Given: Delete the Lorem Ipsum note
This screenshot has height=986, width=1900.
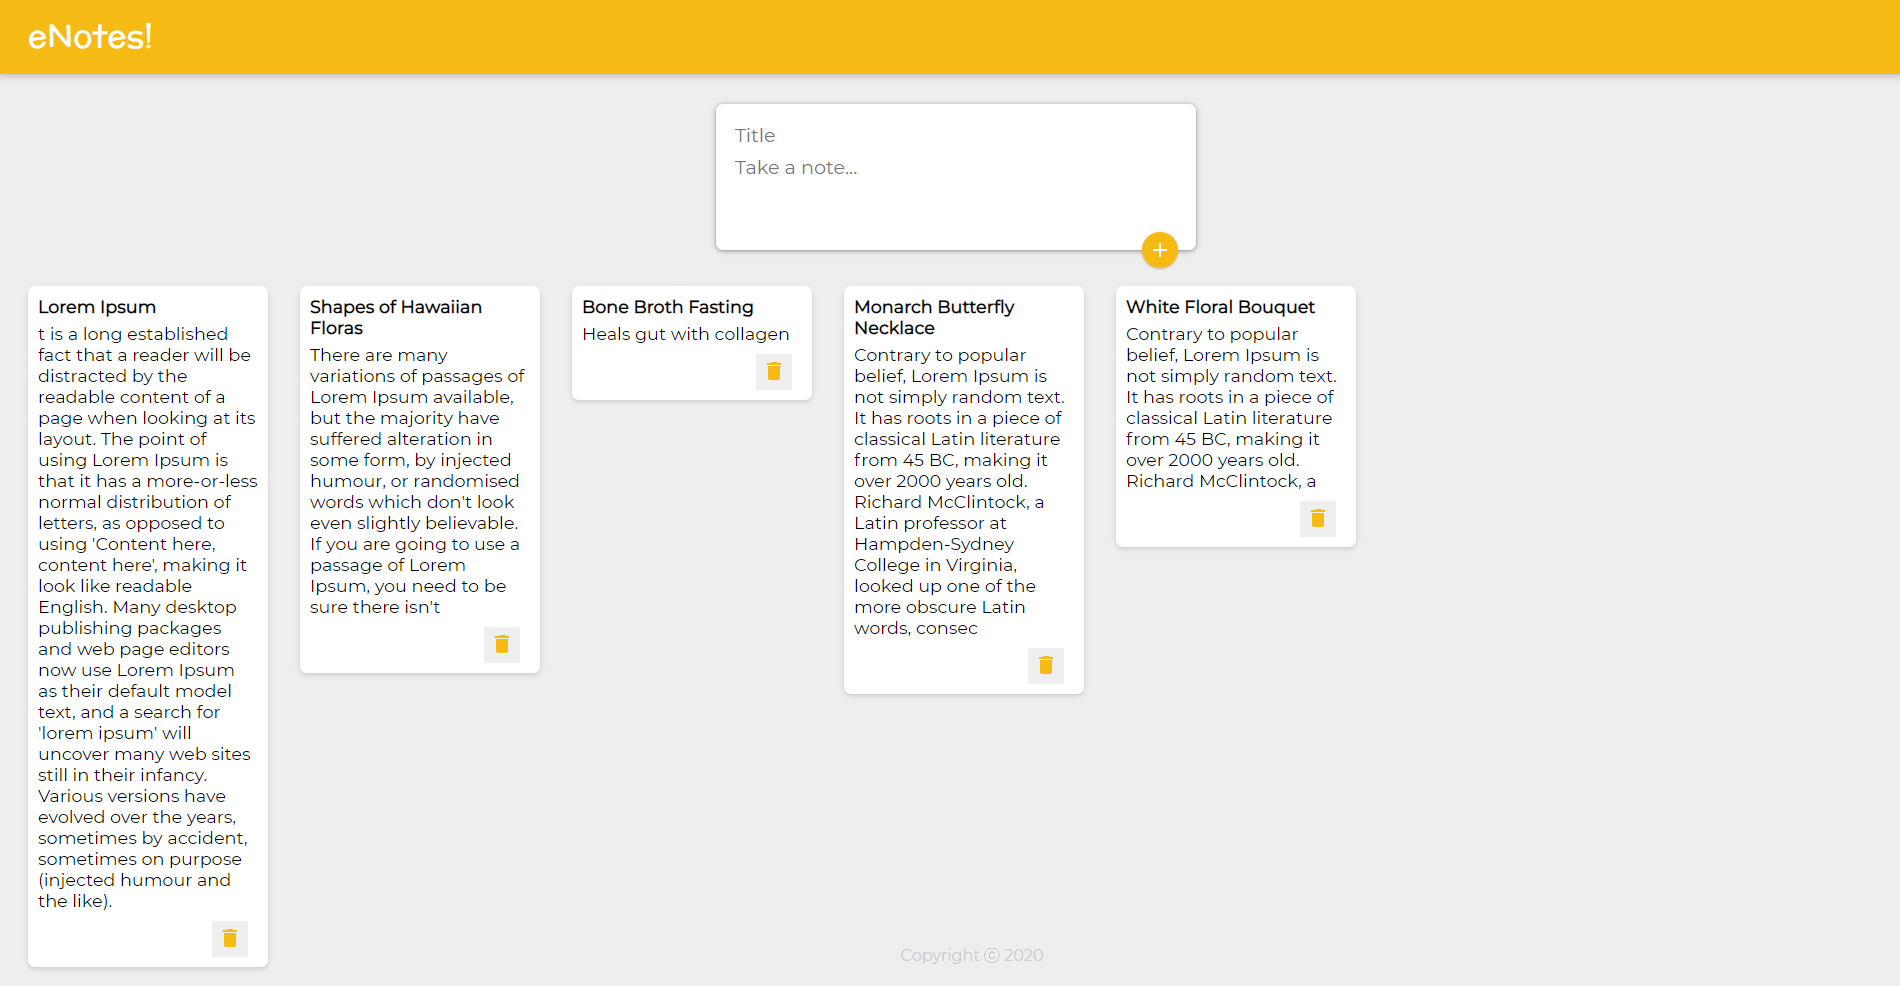Looking at the screenshot, I should point(230,938).
